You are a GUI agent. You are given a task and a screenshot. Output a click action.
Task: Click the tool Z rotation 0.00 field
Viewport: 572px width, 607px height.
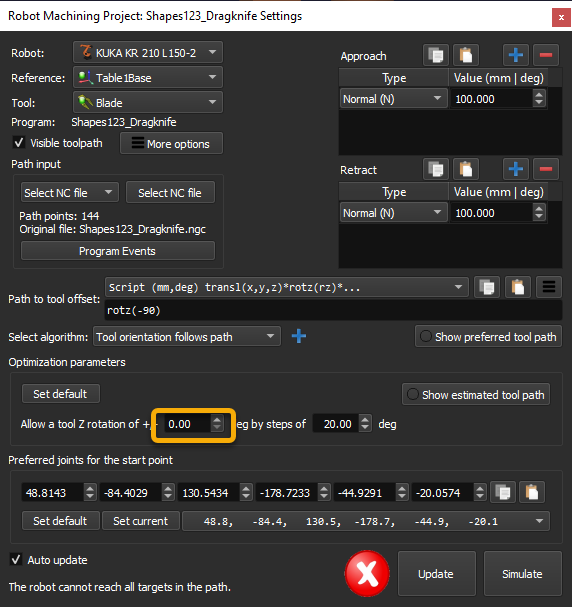tap(187, 424)
